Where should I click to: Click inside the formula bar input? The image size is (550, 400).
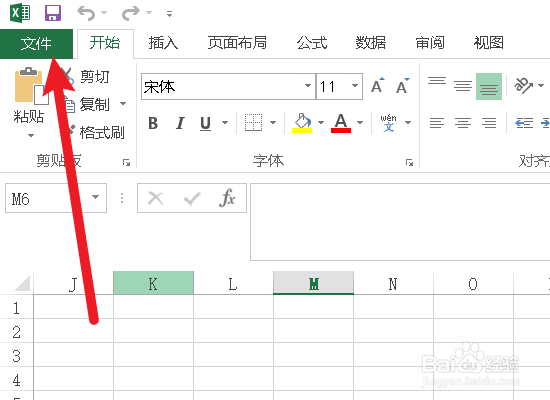pyautogui.click(x=400, y=222)
